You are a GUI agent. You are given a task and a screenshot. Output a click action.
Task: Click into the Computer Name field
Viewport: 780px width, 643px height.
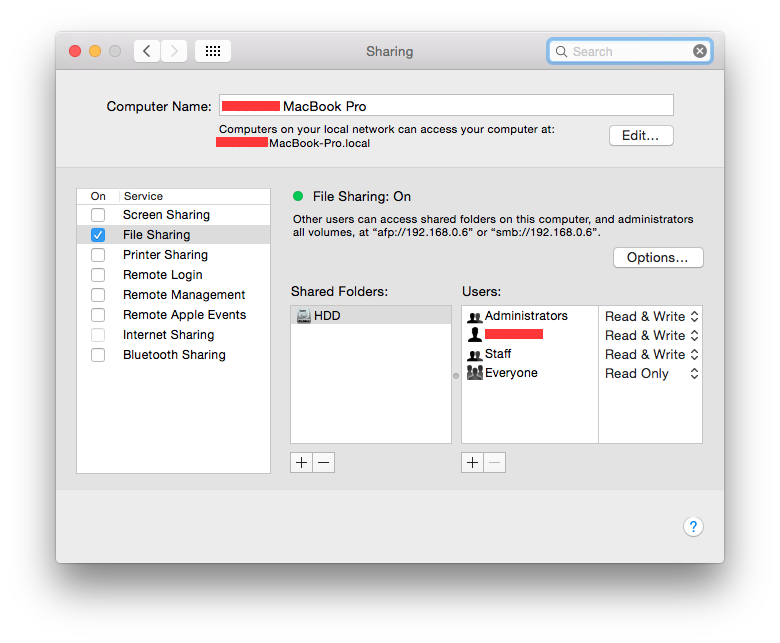[x=446, y=105]
